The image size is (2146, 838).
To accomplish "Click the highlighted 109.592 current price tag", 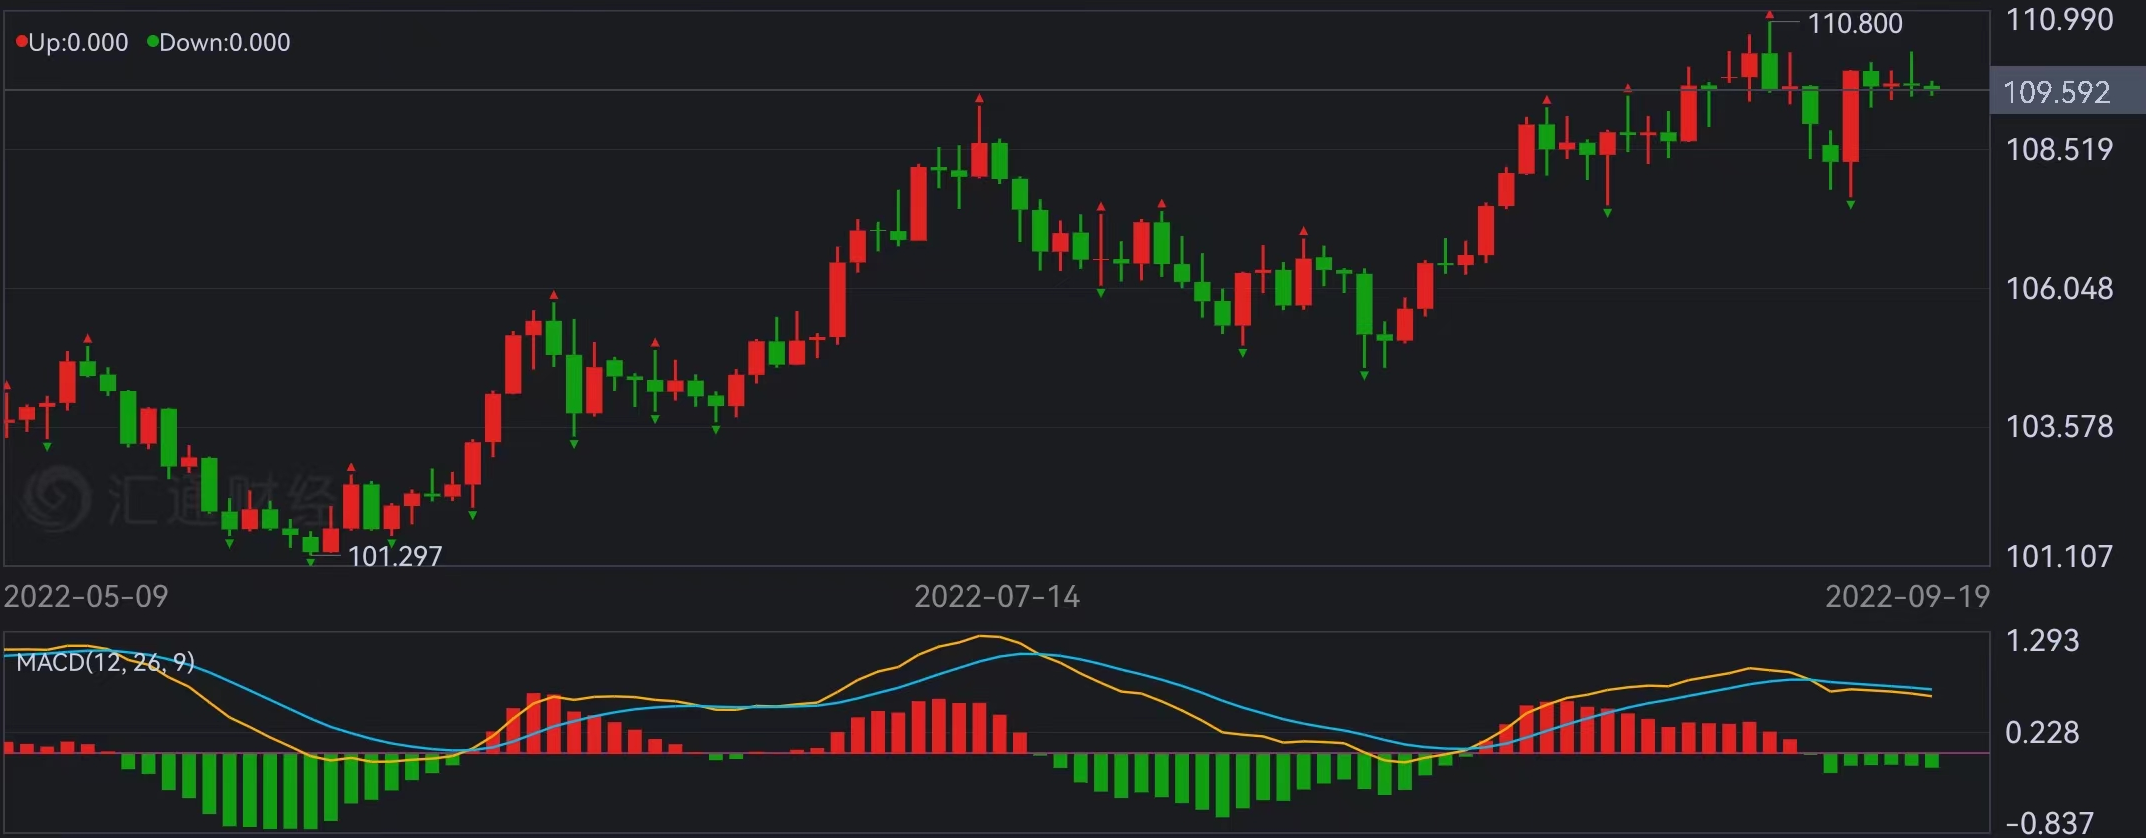I will (x=2056, y=92).
